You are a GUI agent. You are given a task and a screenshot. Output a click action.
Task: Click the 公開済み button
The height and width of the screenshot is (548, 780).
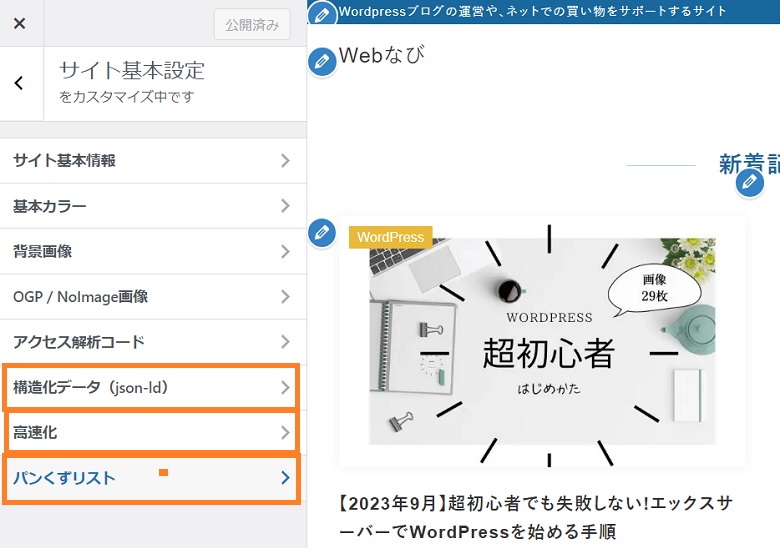(x=252, y=24)
